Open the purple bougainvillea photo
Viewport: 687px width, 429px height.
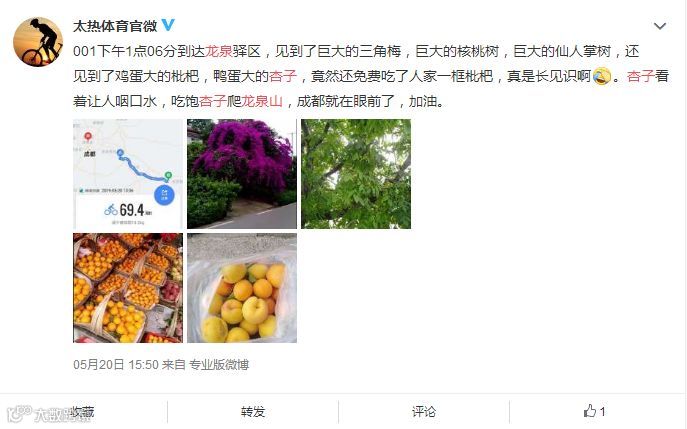point(242,174)
